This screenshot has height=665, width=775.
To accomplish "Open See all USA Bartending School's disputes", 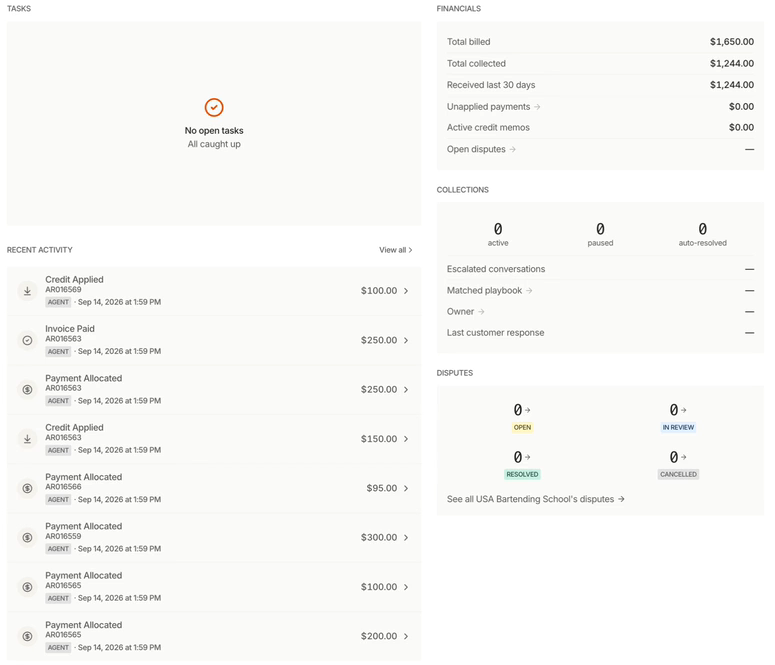I will pos(536,499).
